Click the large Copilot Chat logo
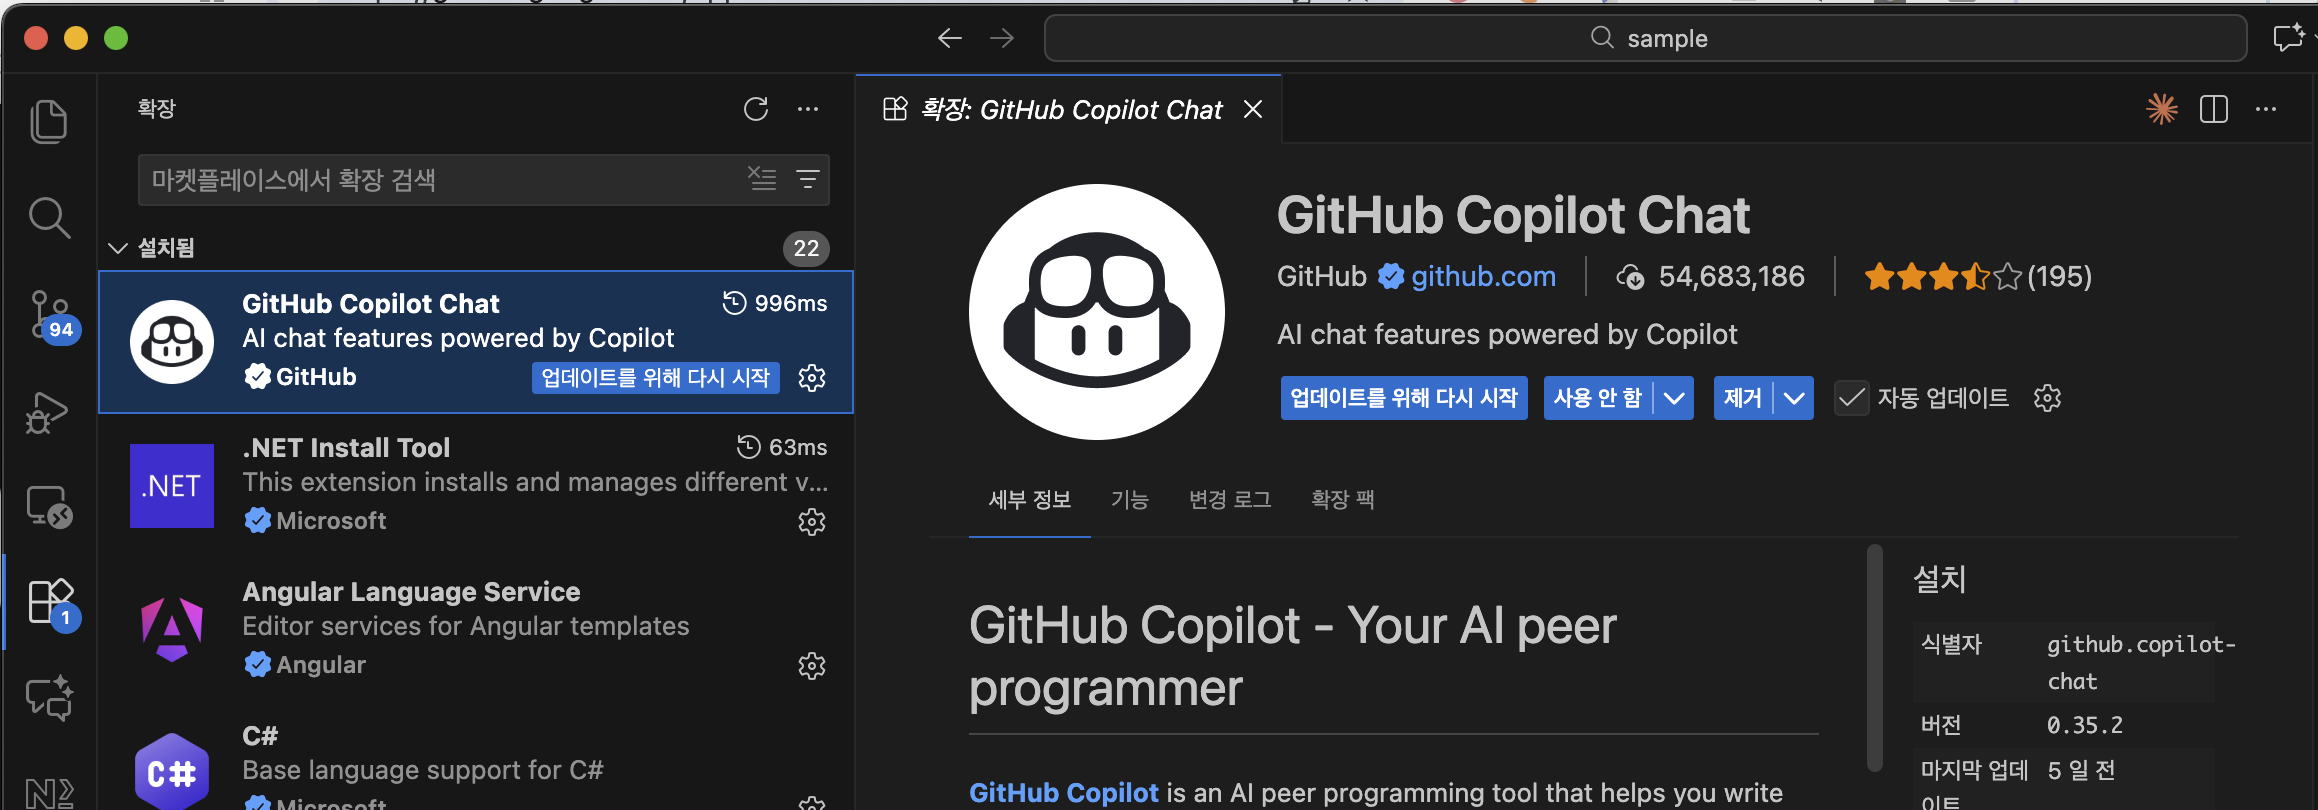This screenshot has width=2318, height=810. pos(1097,312)
